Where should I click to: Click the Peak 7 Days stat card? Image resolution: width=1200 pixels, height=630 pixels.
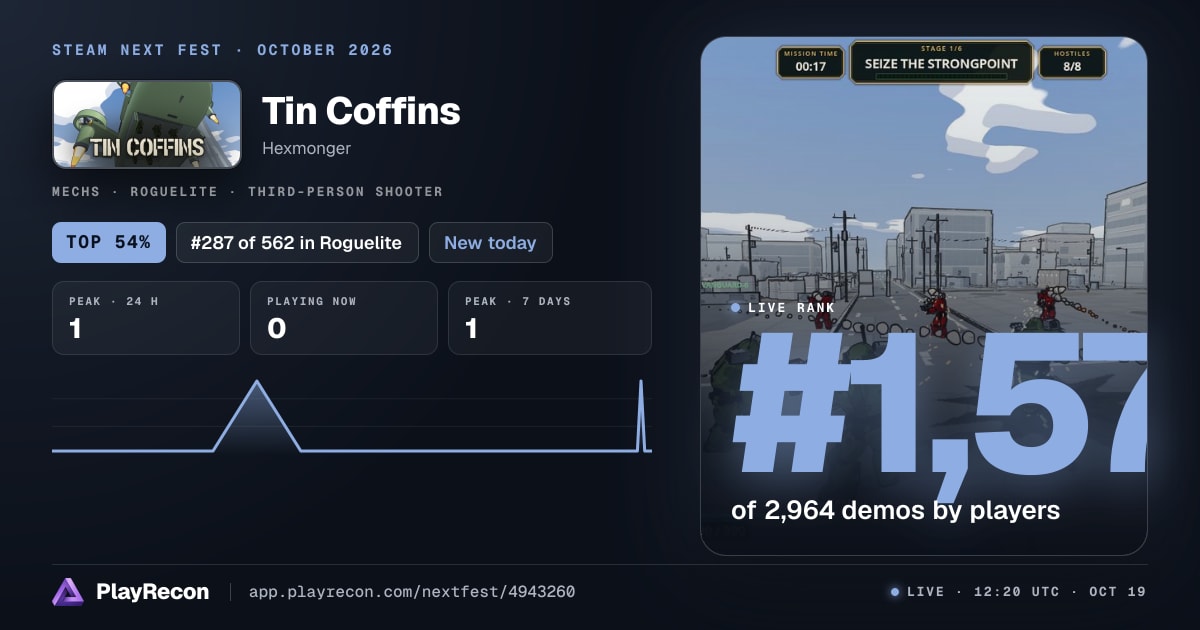tap(550, 318)
